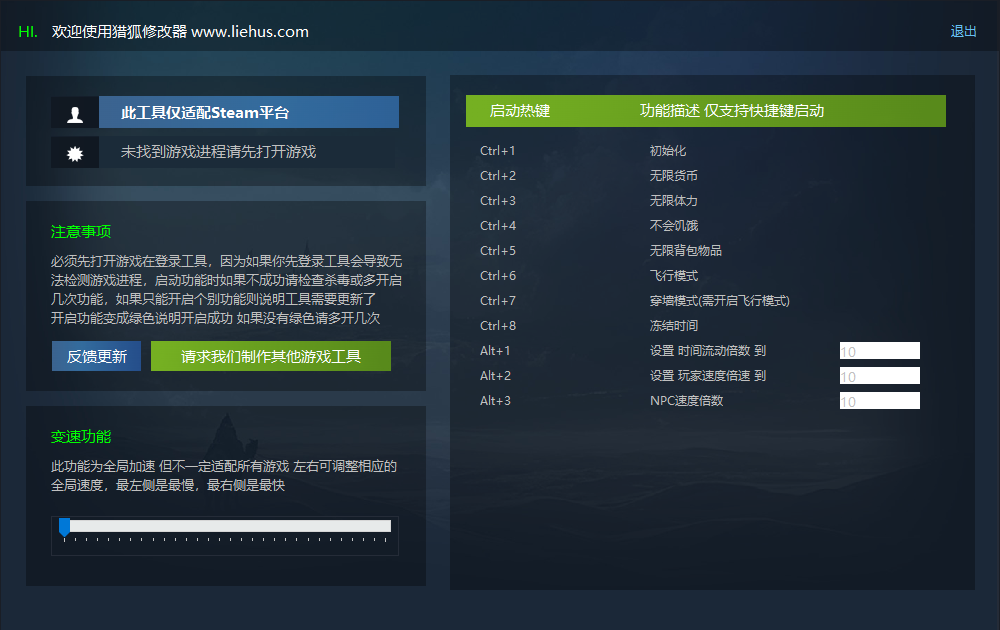Click the green HI. greeting
The width and height of the screenshot is (1000, 630).
click(28, 32)
